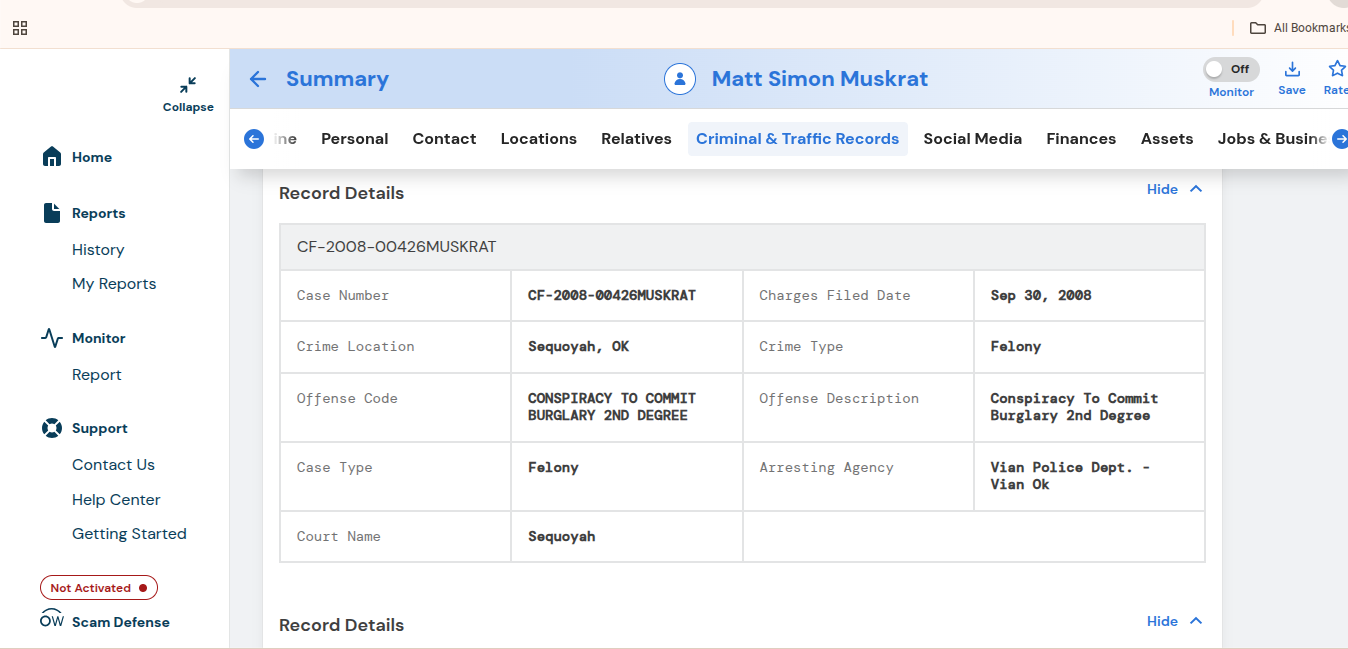Click the Not Activated badge
This screenshot has height=649, width=1348.
tap(99, 588)
